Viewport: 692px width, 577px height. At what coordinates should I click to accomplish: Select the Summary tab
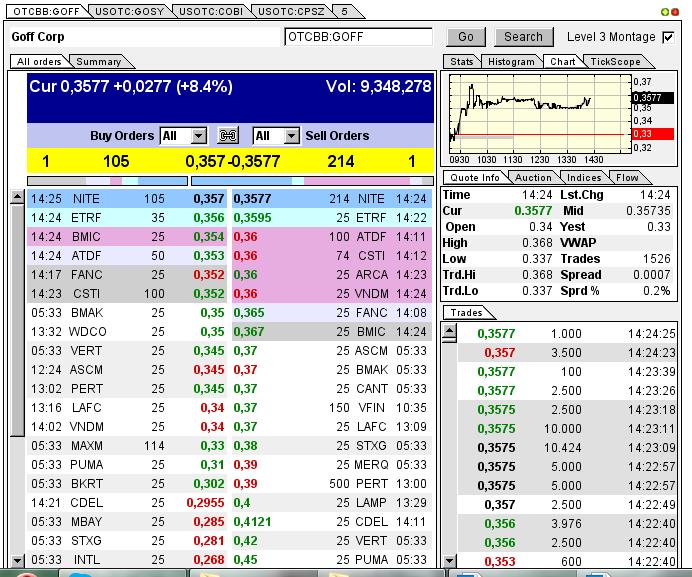click(99, 61)
